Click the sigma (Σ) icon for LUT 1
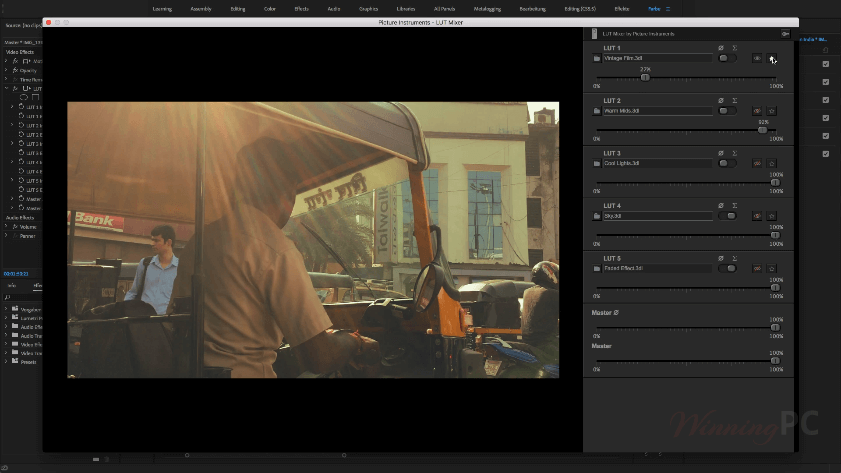This screenshot has width=841, height=473. (735, 48)
